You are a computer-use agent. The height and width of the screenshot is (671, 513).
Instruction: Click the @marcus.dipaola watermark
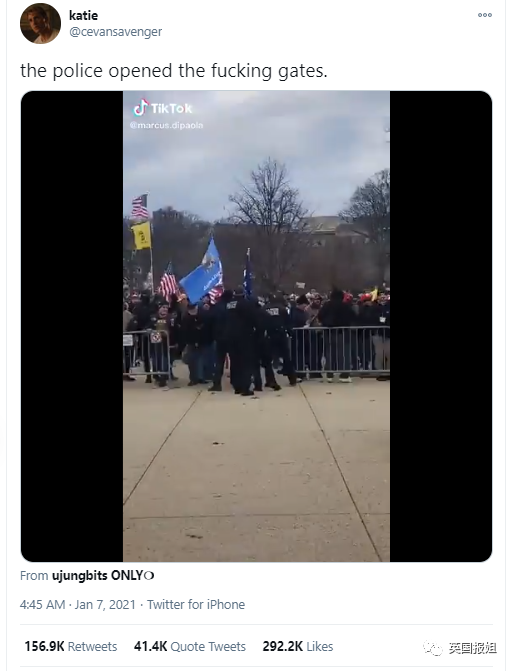point(166,125)
